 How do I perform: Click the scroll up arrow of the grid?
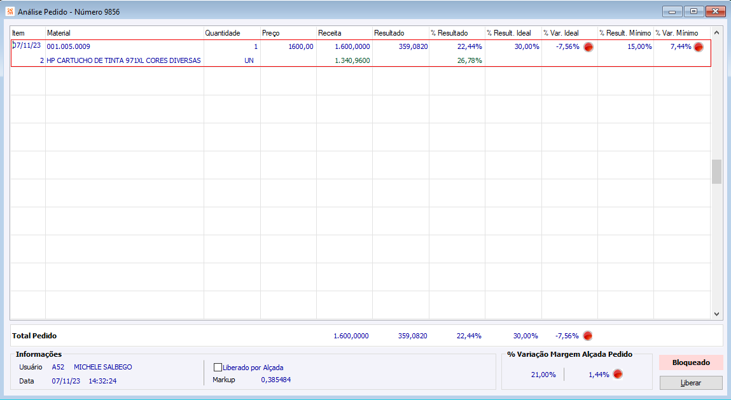(x=717, y=33)
